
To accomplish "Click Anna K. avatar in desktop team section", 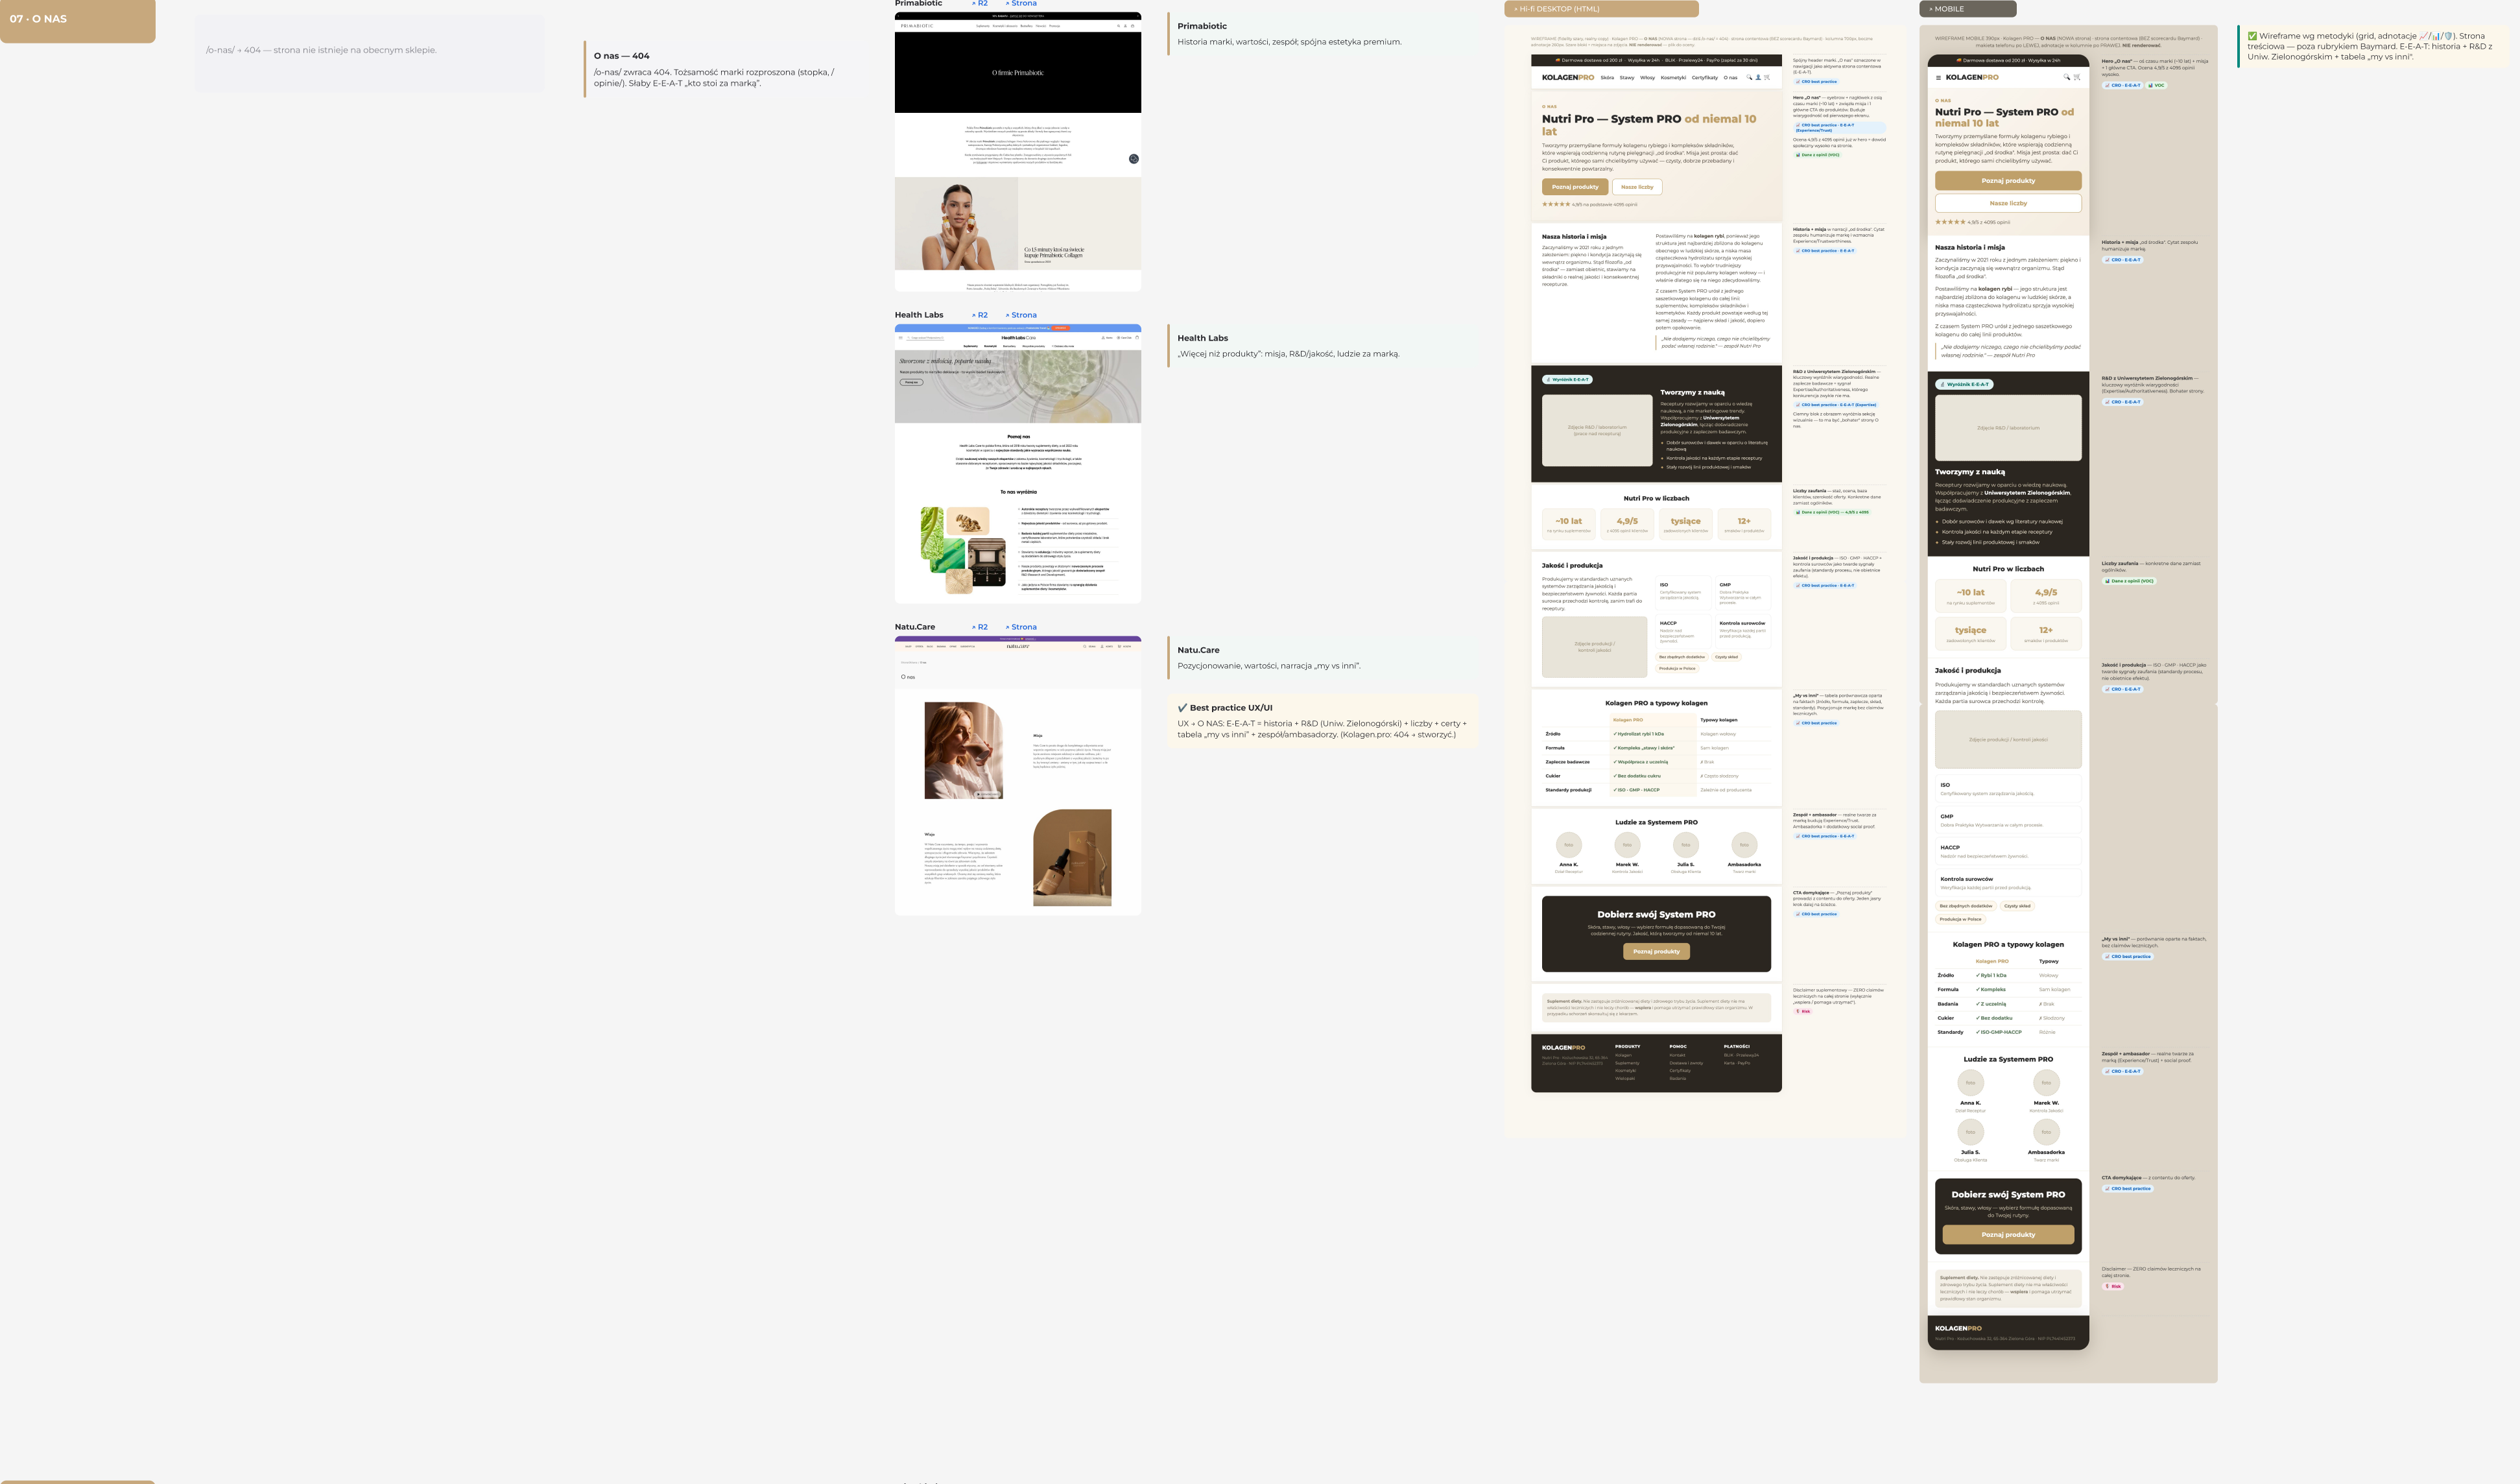I will tap(1569, 845).
